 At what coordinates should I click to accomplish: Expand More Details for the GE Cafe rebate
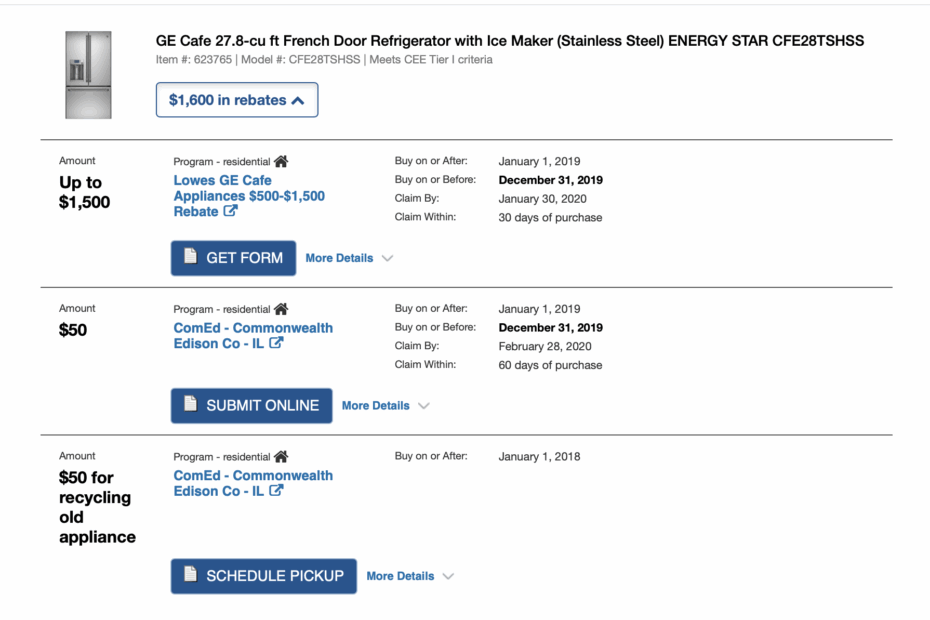pos(348,258)
